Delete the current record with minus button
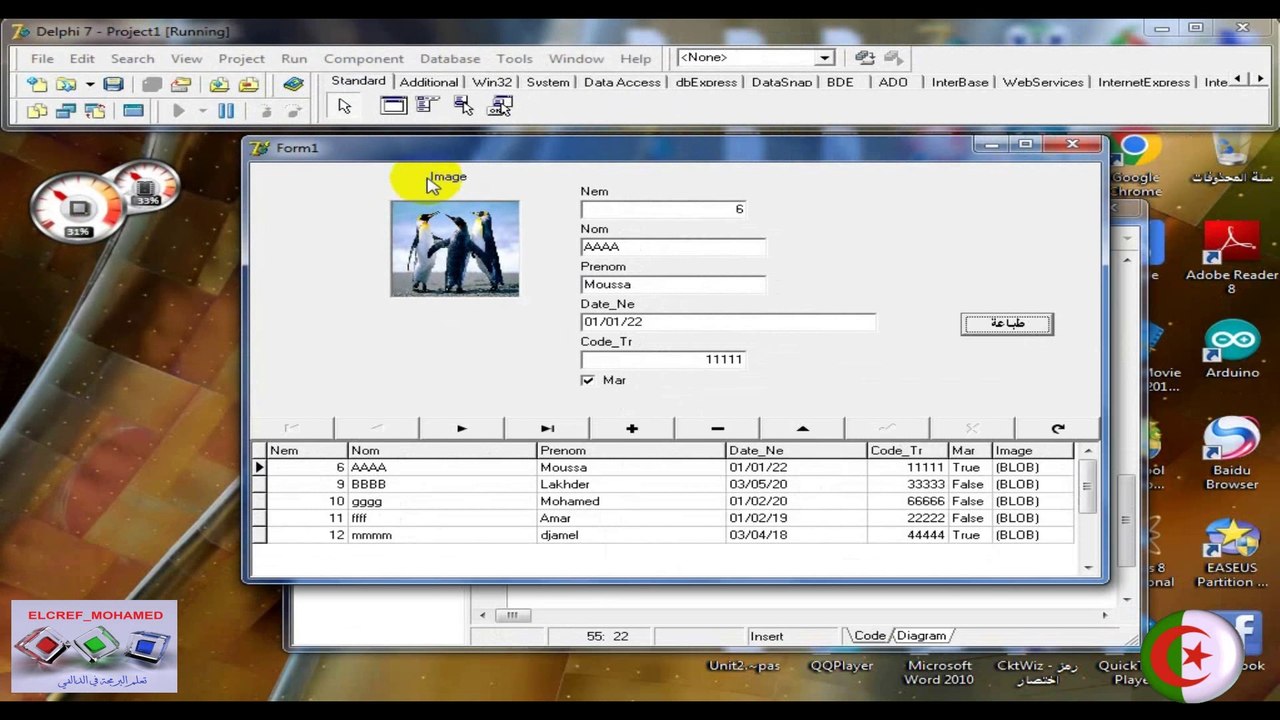The height and width of the screenshot is (720, 1280). coord(717,429)
